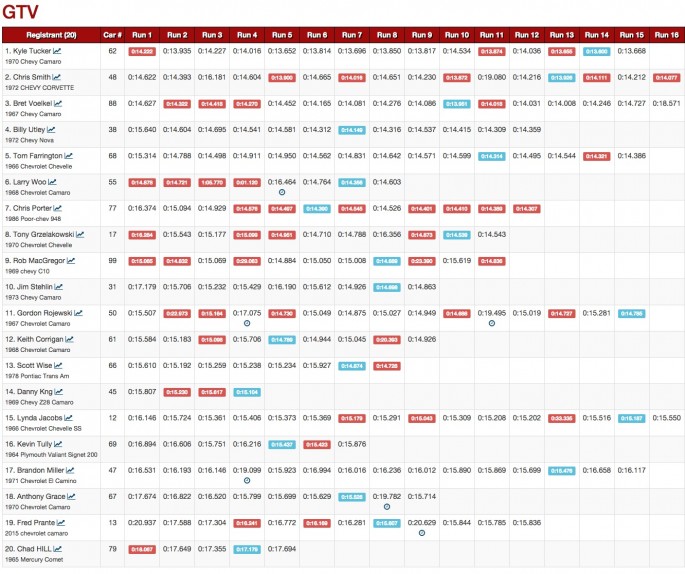Click the Scott Wise registrant name
685x574 pixels.
coord(32,365)
